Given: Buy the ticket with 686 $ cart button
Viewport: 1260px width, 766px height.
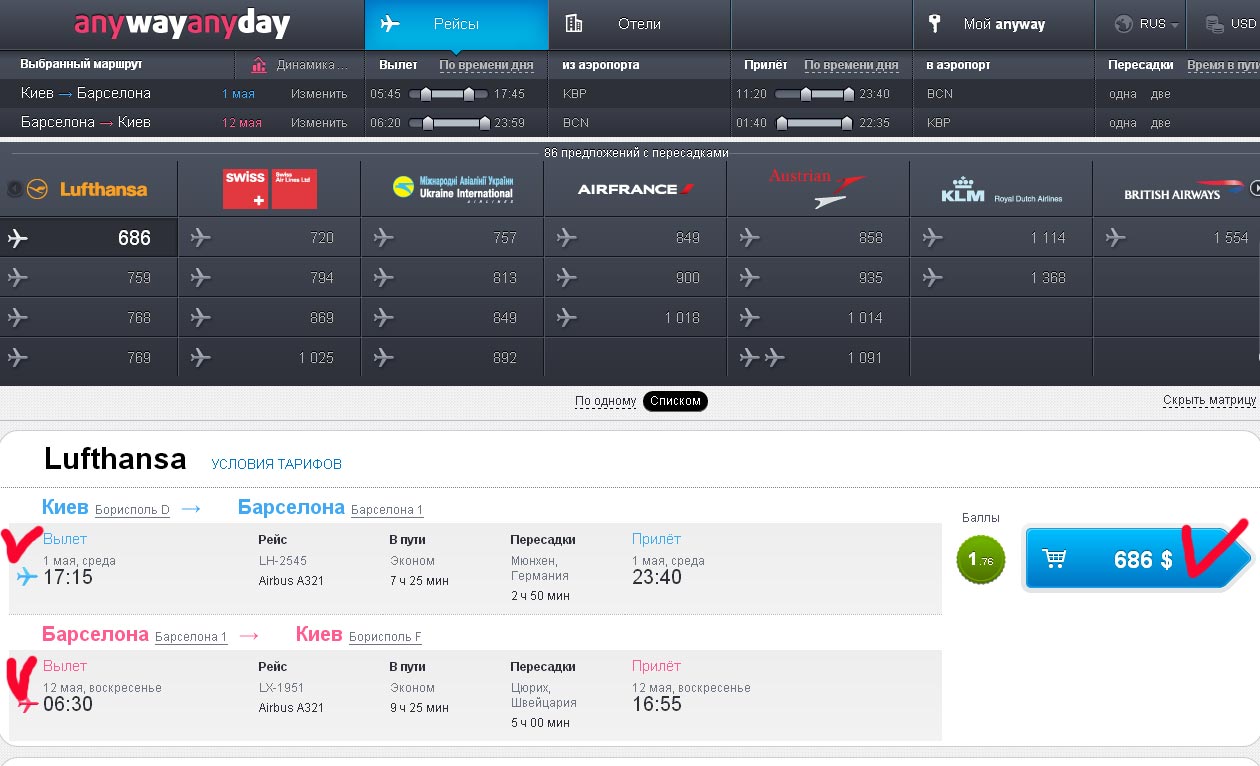Looking at the screenshot, I should pyautogui.click(x=1137, y=559).
